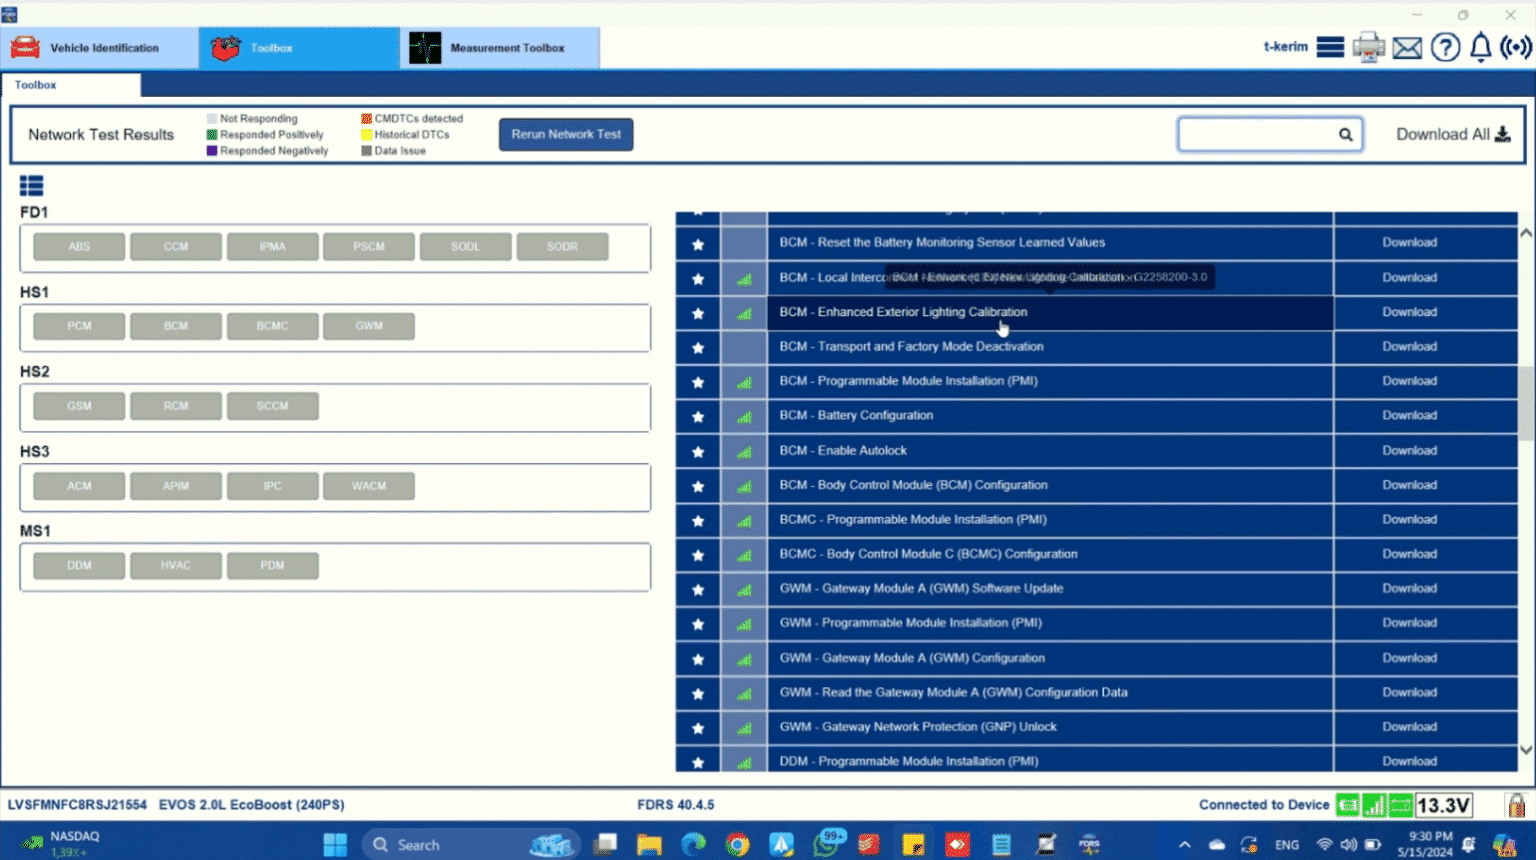Click the wireless device connection icon
Screen dimensions: 1536x860
click(1516, 47)
